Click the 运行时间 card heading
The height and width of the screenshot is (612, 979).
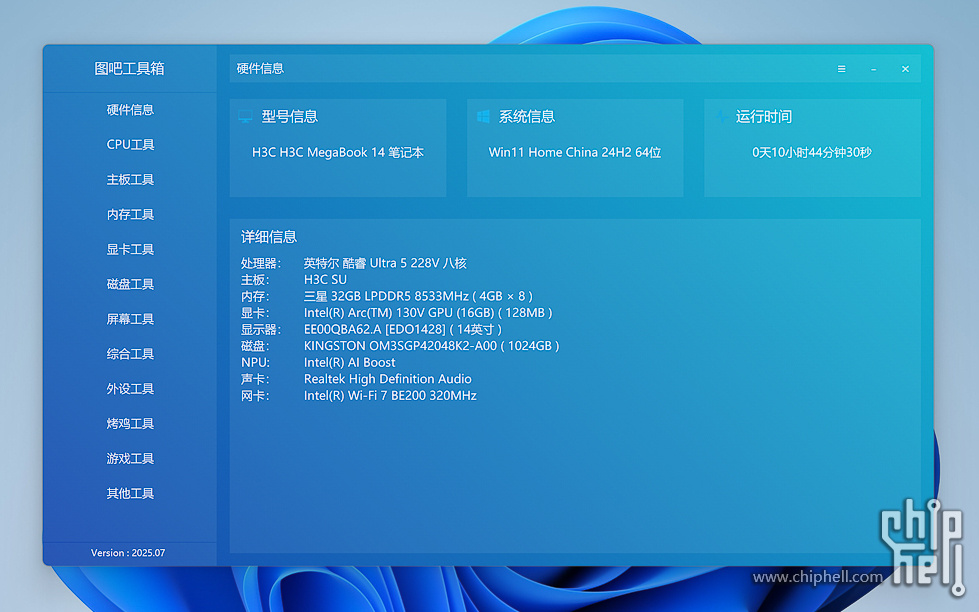(x=764, y=117)
